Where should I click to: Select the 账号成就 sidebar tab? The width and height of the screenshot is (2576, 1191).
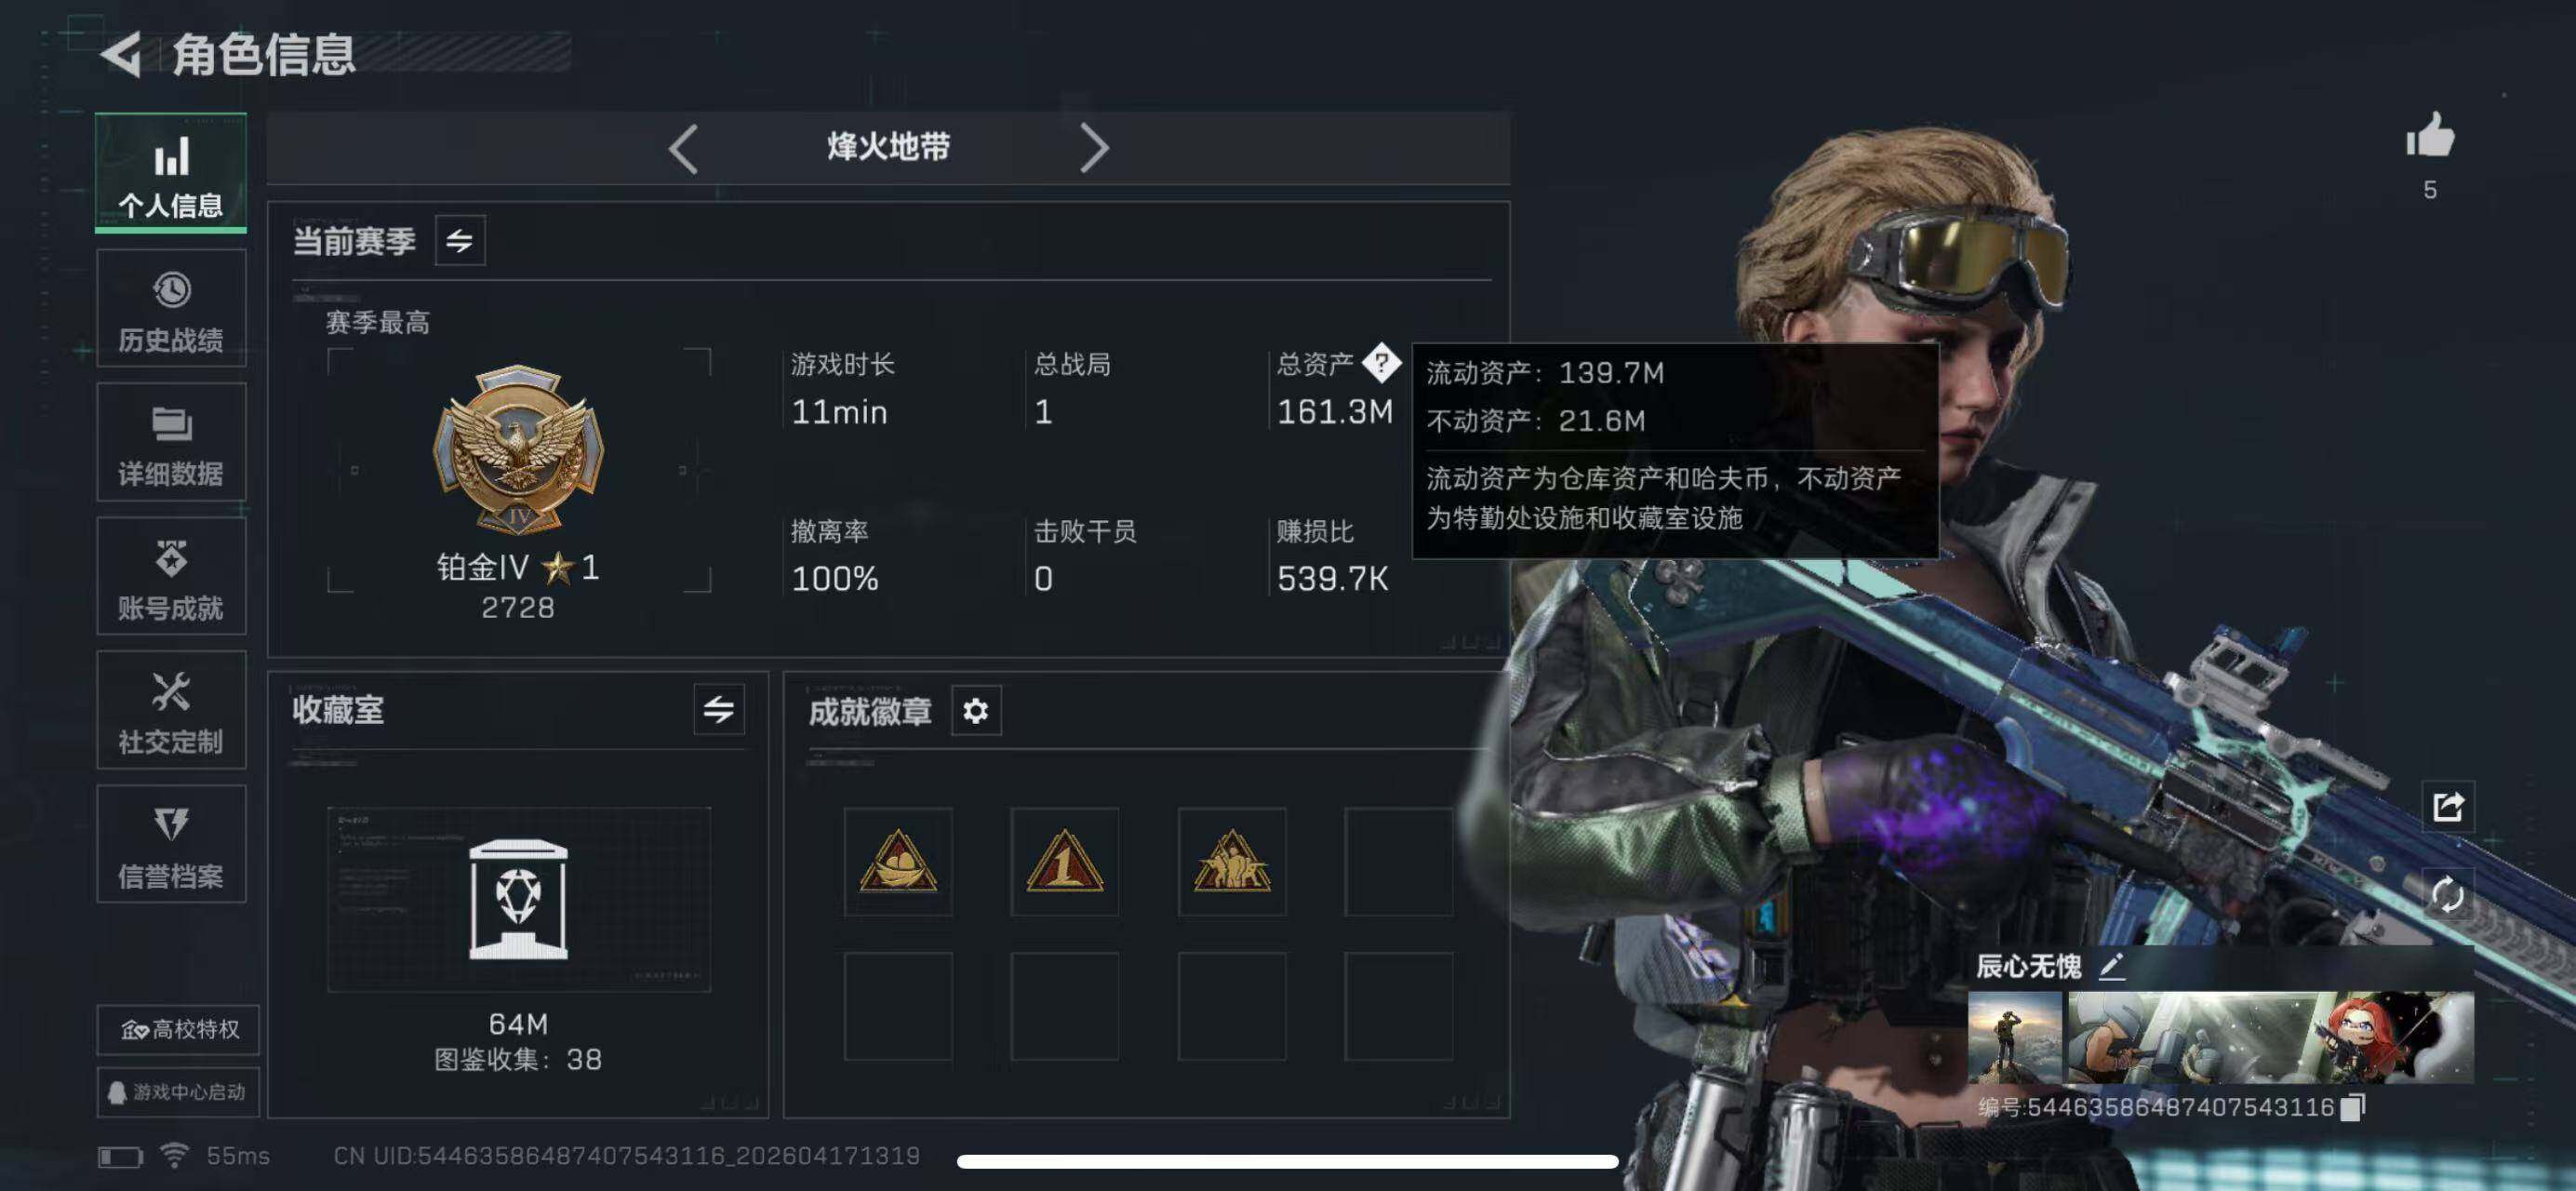(171, 577)
